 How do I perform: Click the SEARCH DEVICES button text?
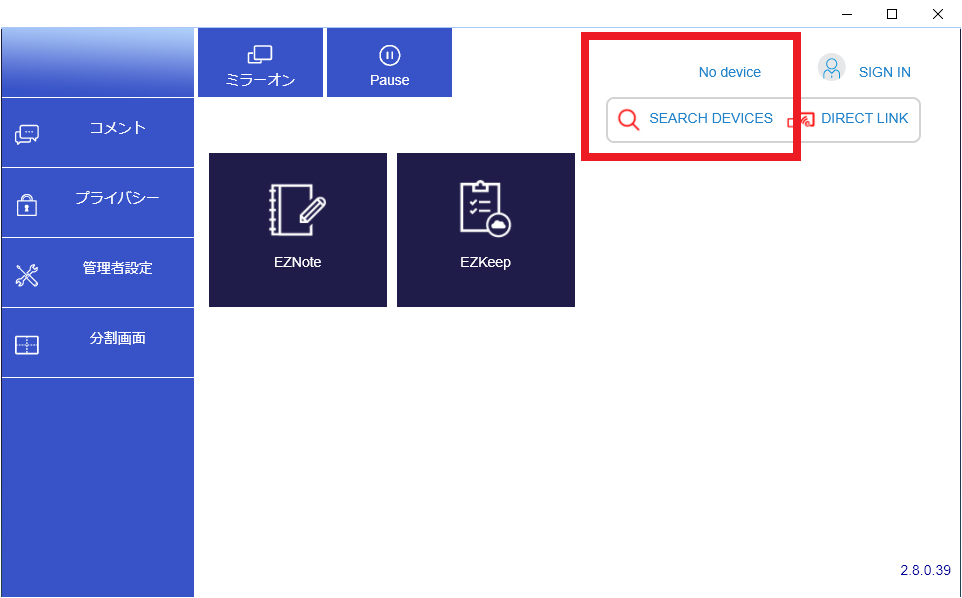710,118
